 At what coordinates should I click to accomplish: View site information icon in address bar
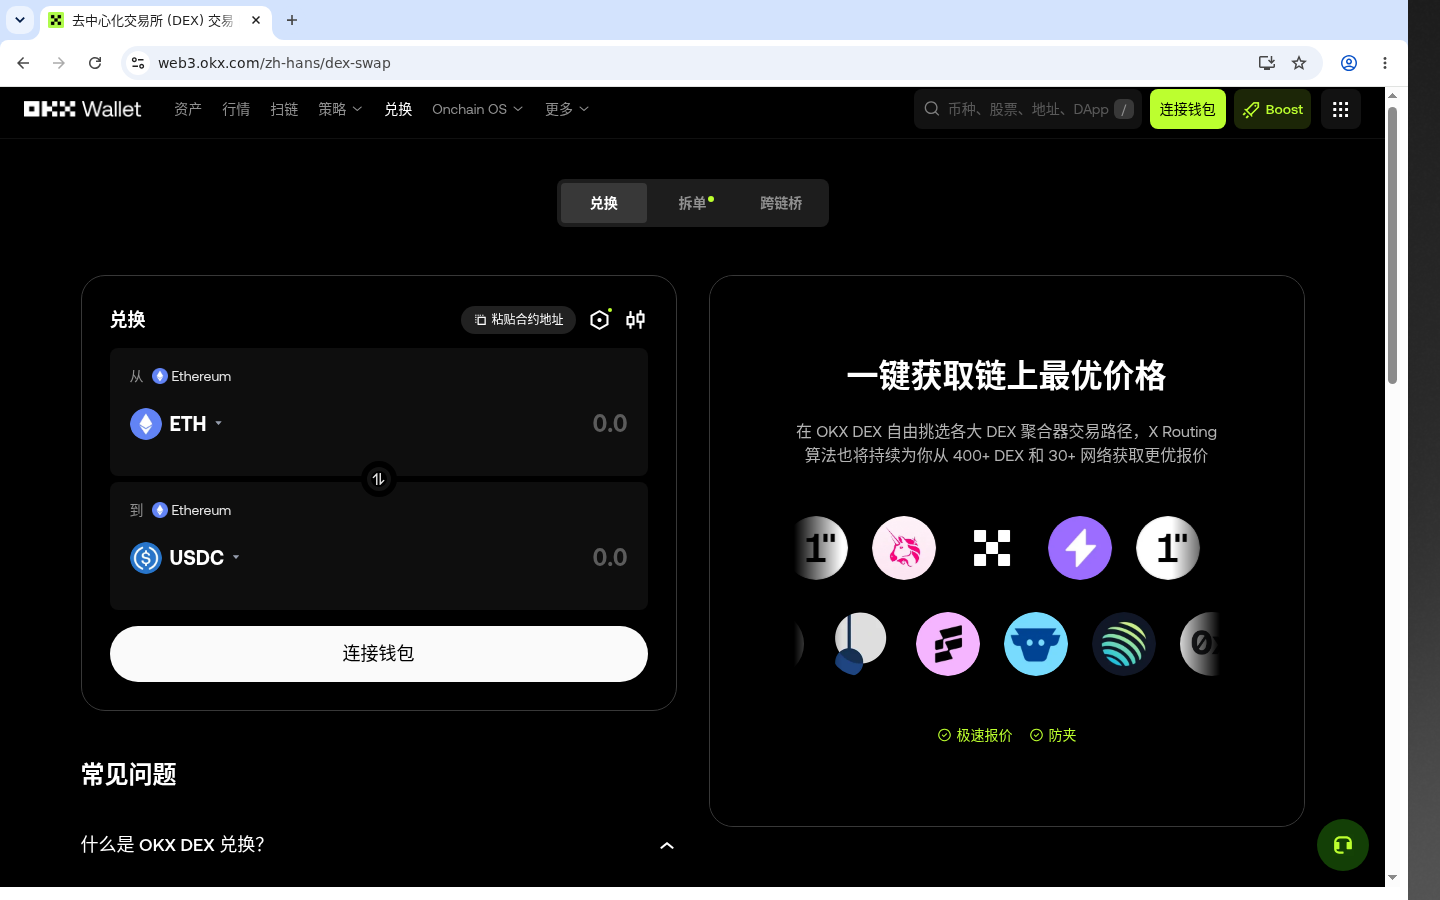tap(138, 63)
